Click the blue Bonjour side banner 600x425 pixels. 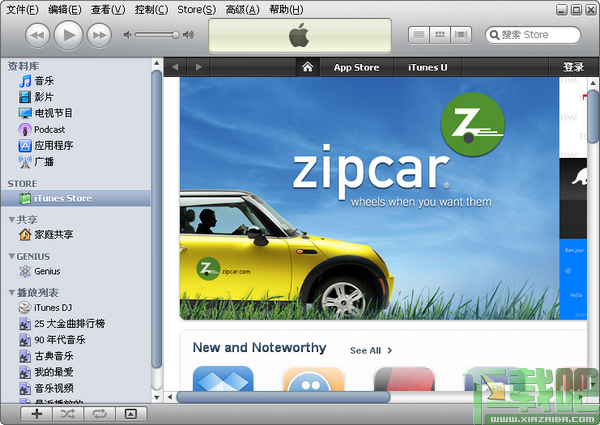point(573,279)
